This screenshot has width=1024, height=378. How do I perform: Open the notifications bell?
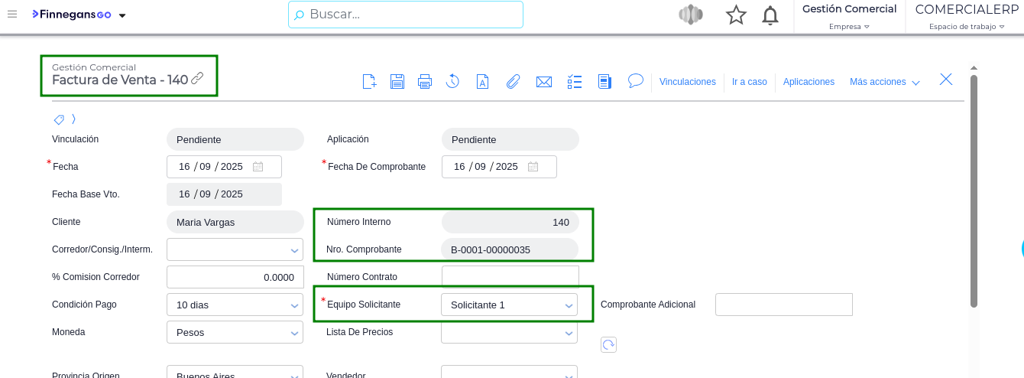coord(771,15)
